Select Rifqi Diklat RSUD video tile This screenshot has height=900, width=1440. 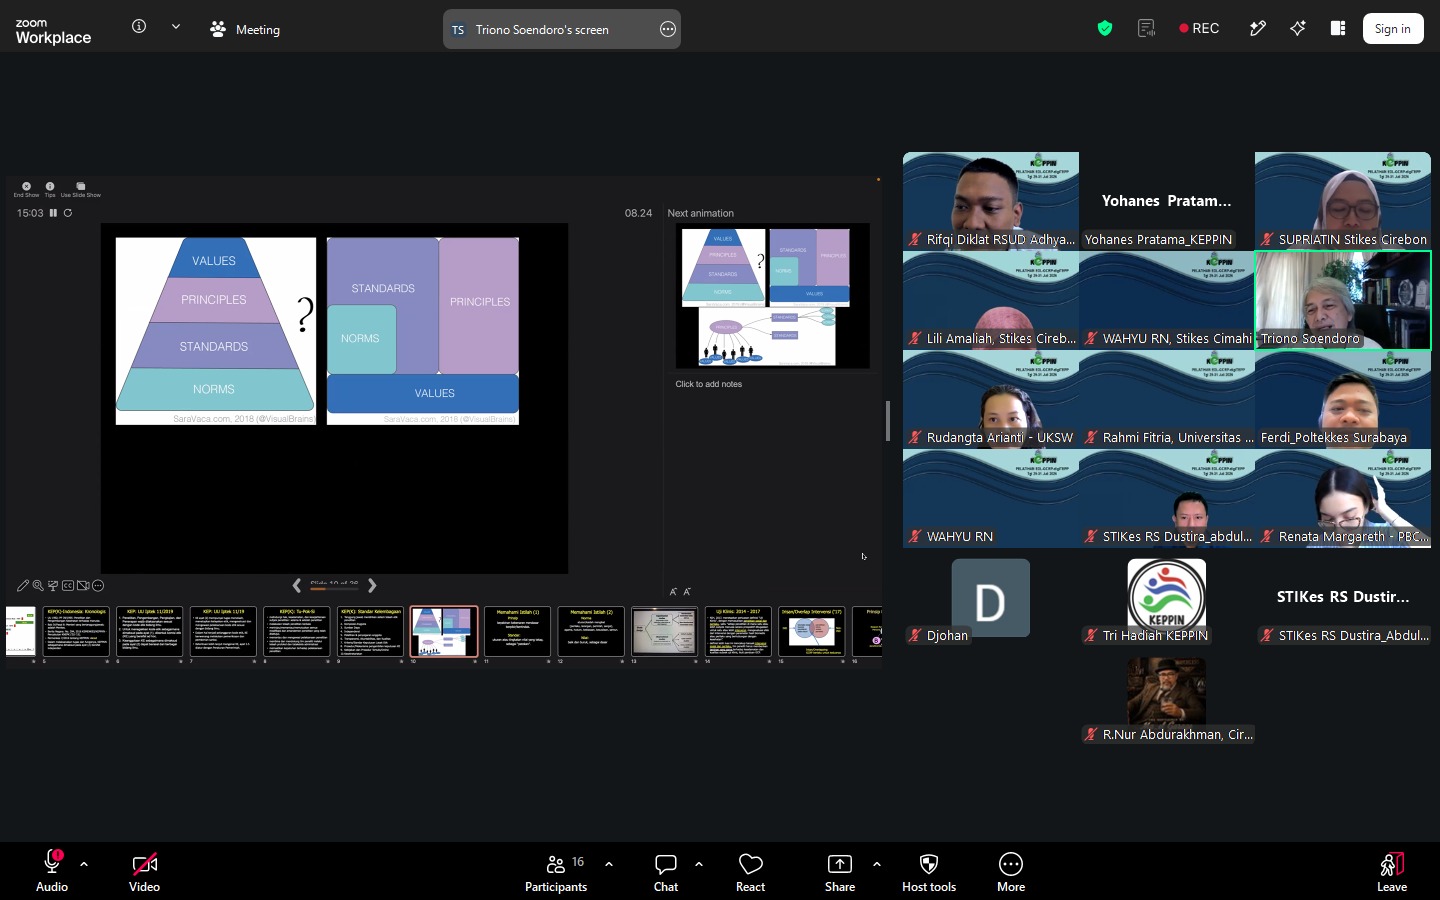(x=991, y=201)
